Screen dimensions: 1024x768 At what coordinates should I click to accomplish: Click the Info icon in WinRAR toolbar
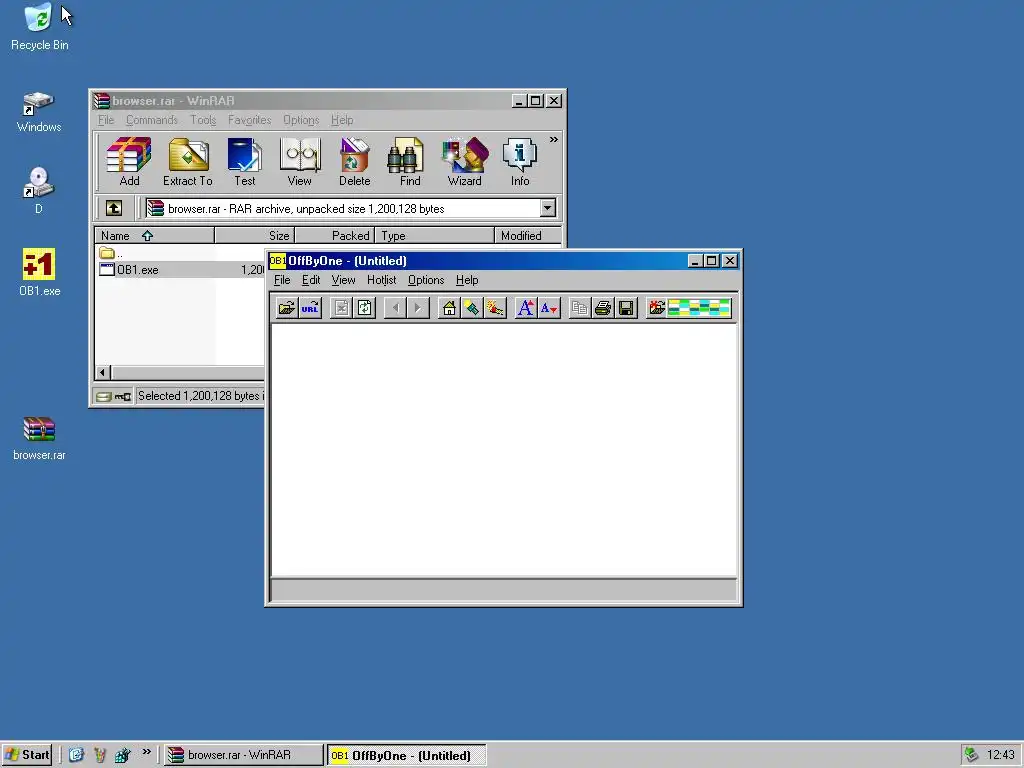[x=520, y=162]
